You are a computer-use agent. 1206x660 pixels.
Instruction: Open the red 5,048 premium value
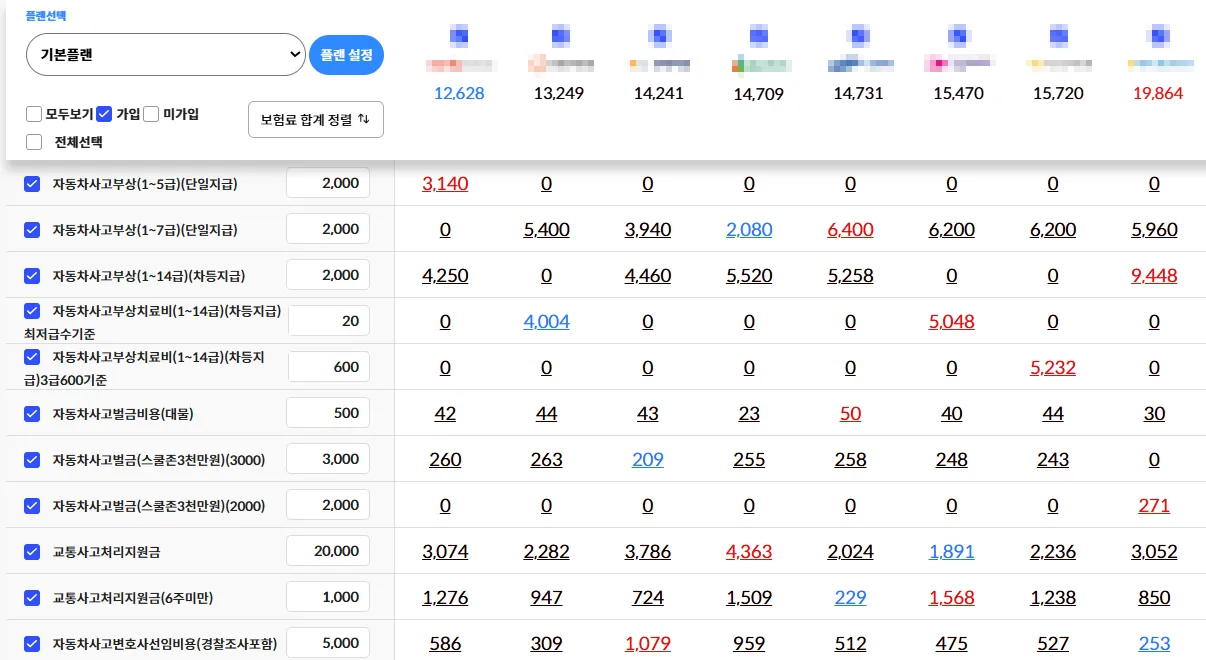click(951, 322)
